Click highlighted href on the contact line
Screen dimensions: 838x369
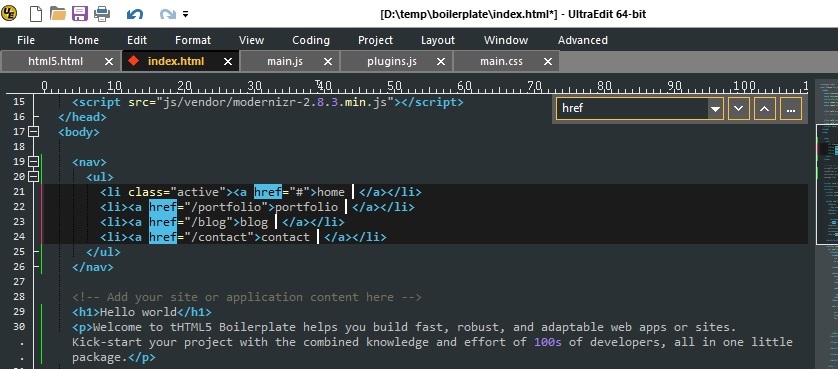pyautogui.click(x=163, y=236)
